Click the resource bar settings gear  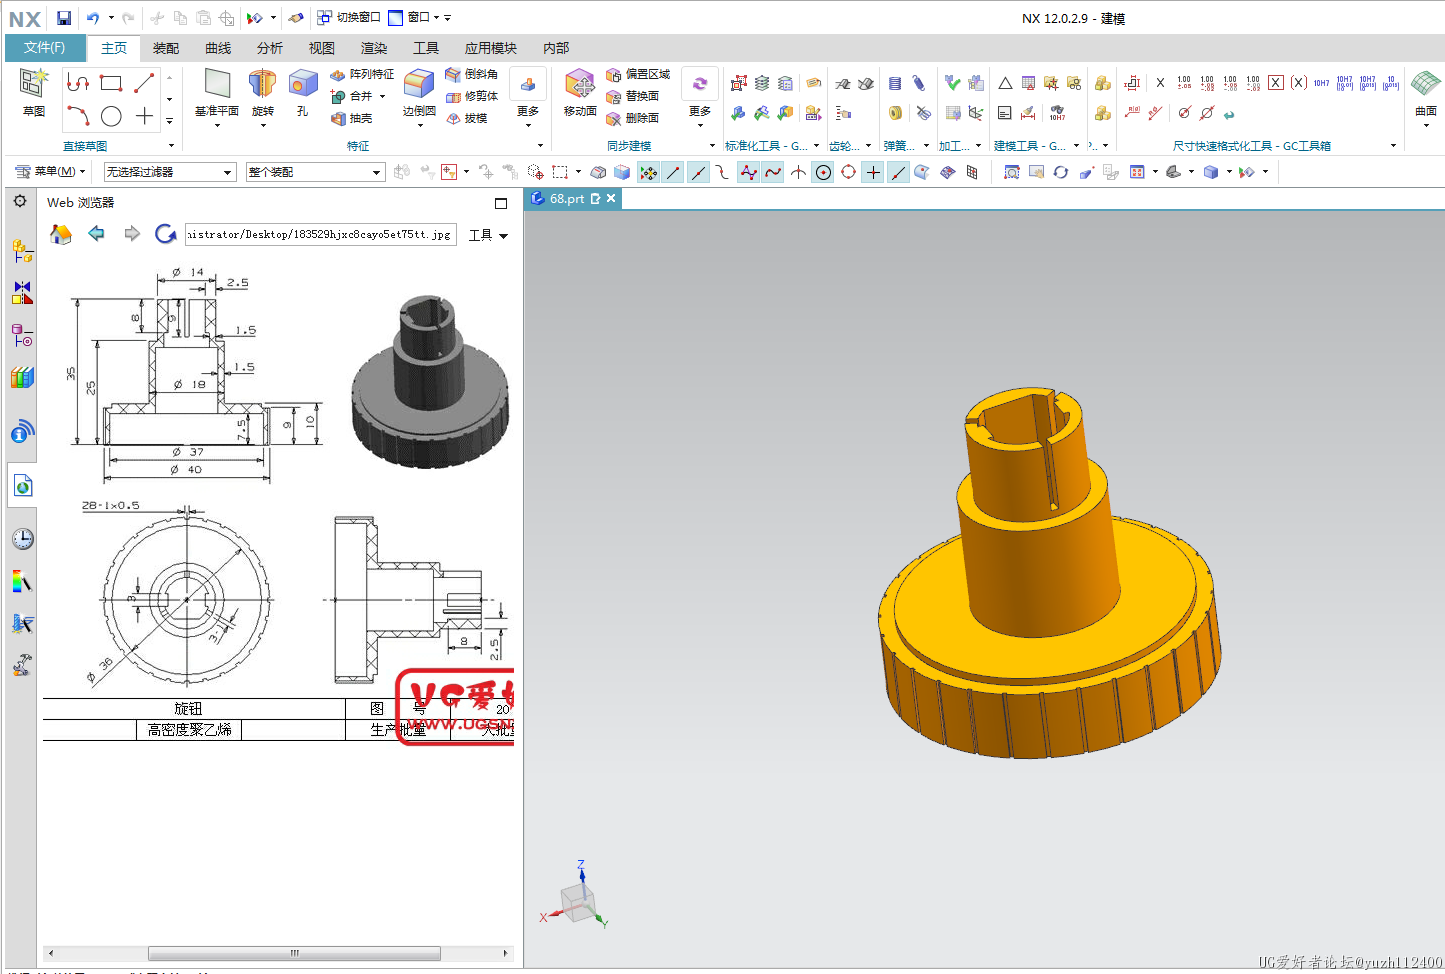[20, 201]
